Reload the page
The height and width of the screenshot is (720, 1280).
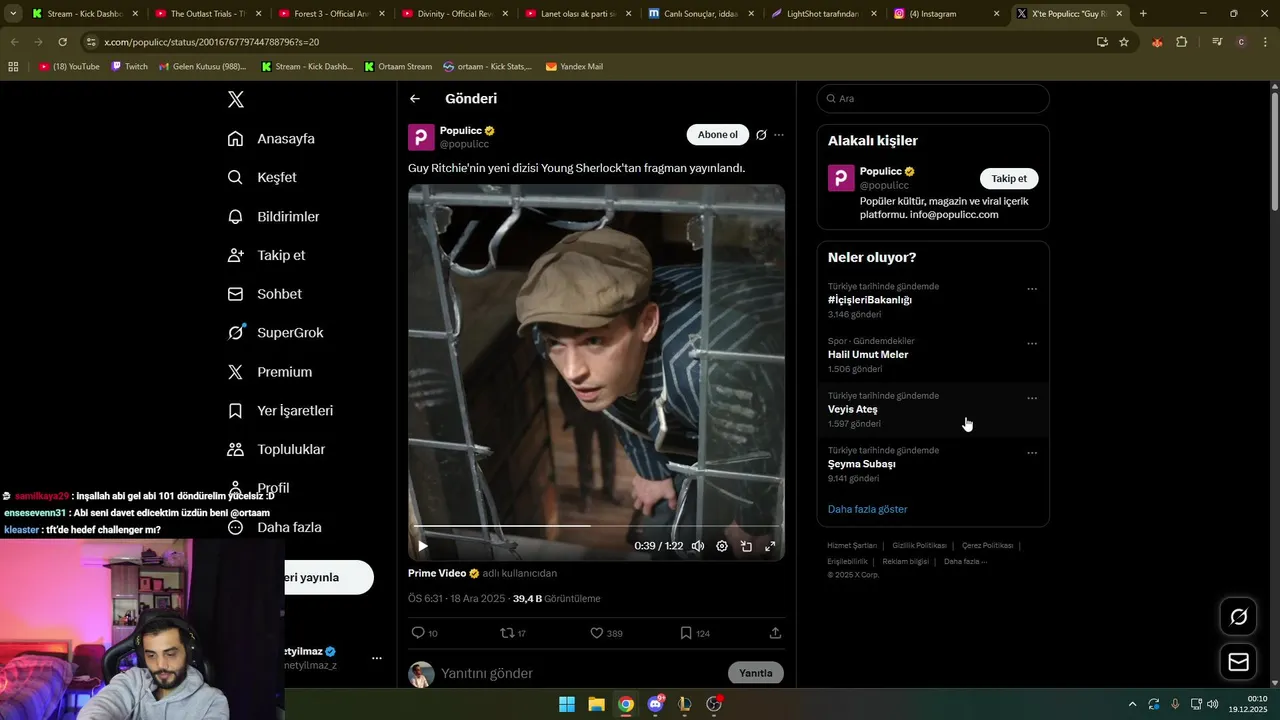click(62, 42)
